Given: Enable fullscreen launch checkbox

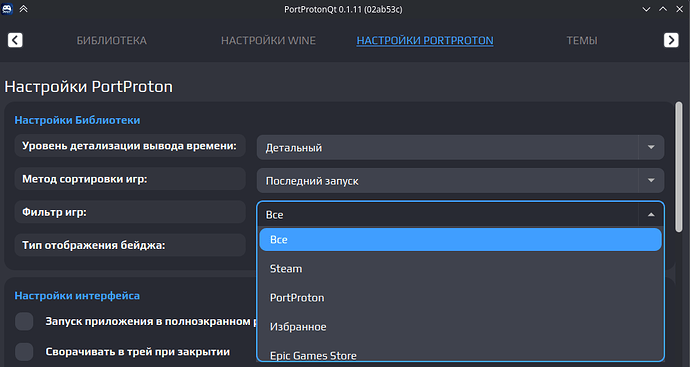Looking at the screenshot, I should [x=24, y=321].
